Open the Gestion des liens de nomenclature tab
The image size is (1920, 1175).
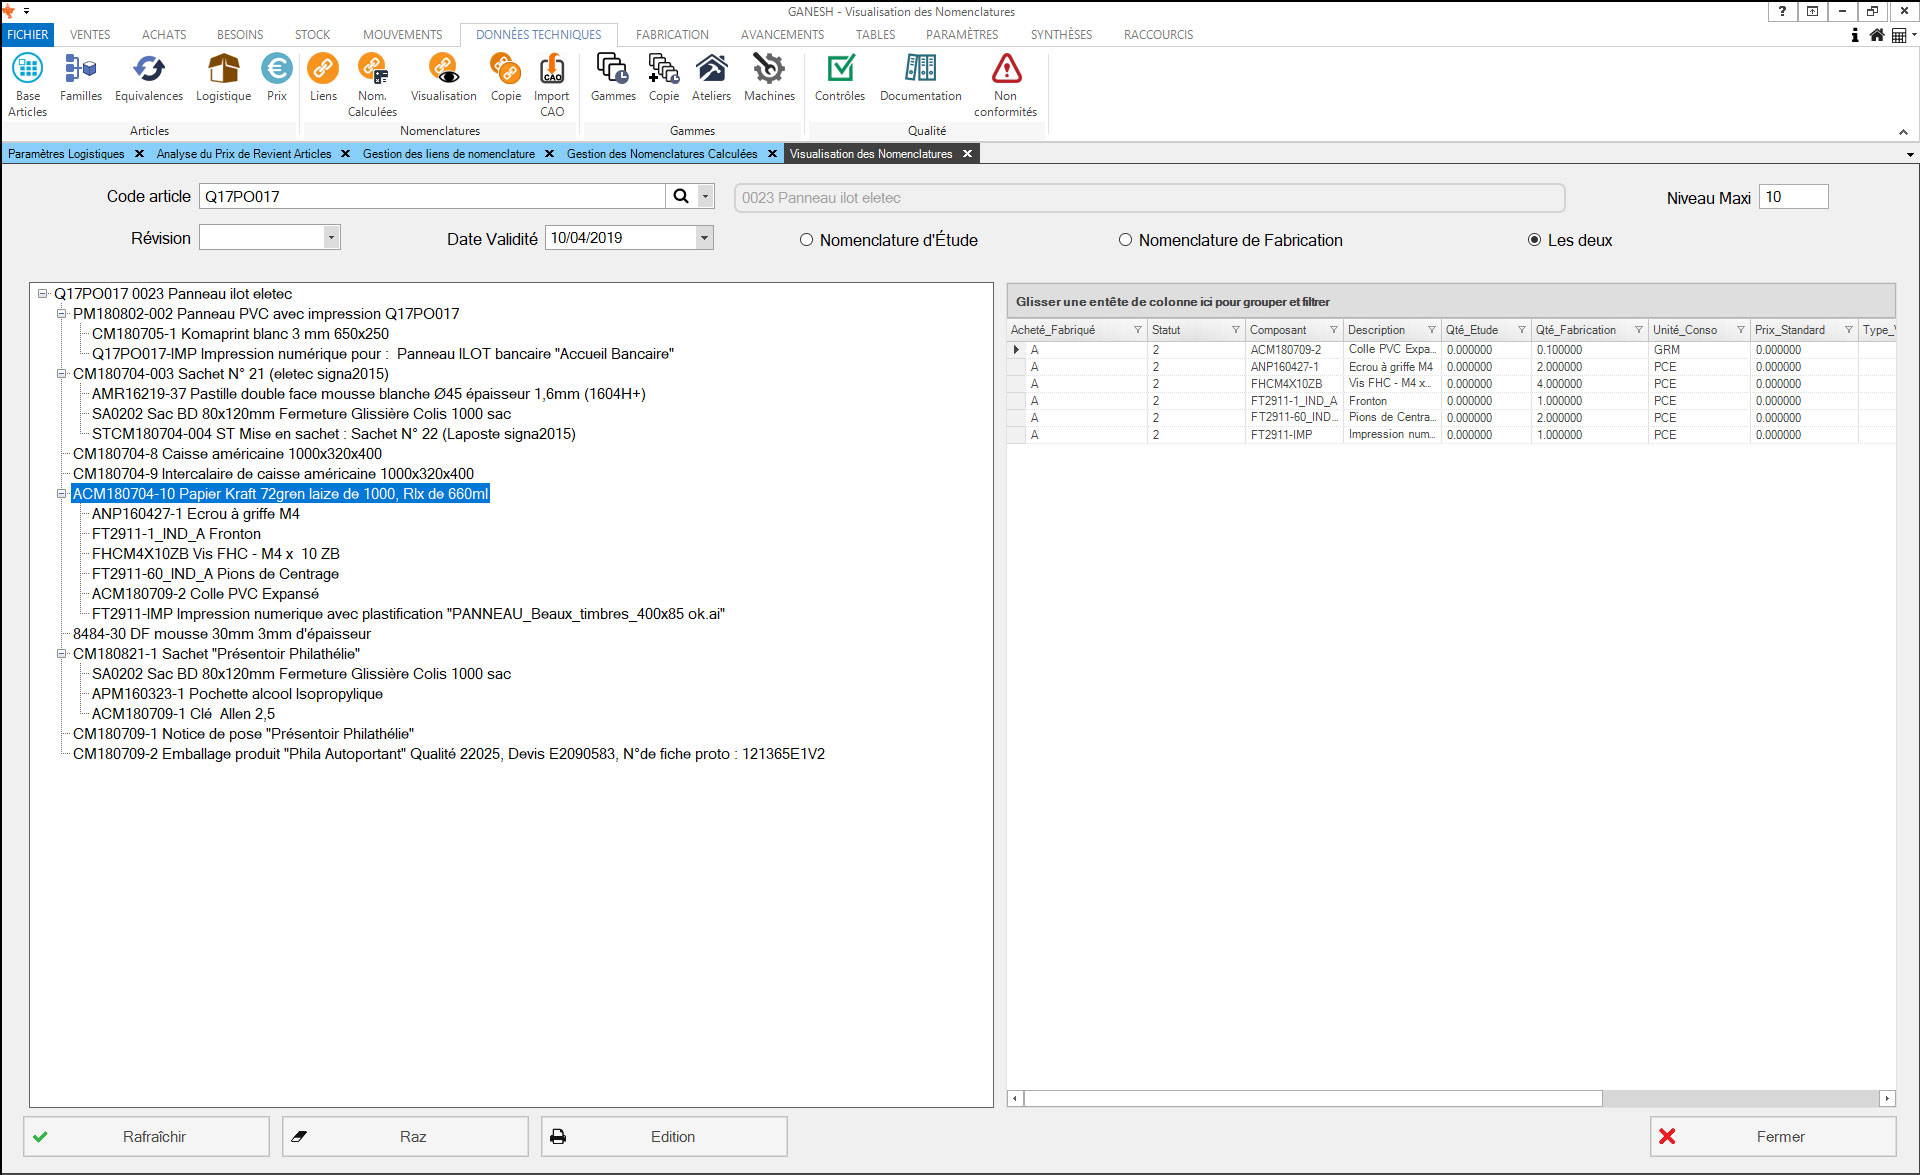[x=448, y=154]
